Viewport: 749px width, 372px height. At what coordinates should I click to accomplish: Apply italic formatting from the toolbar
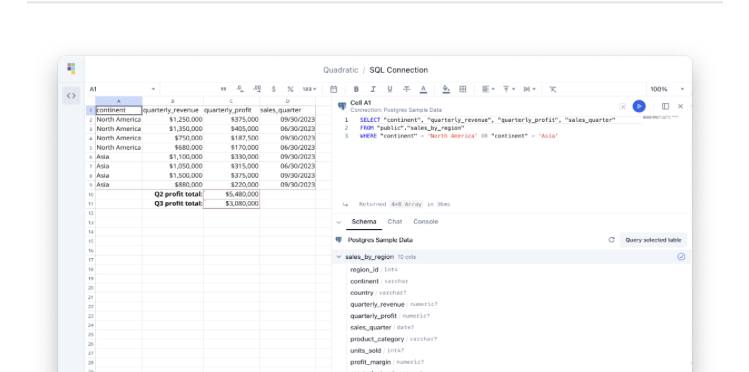coord(373,89)
